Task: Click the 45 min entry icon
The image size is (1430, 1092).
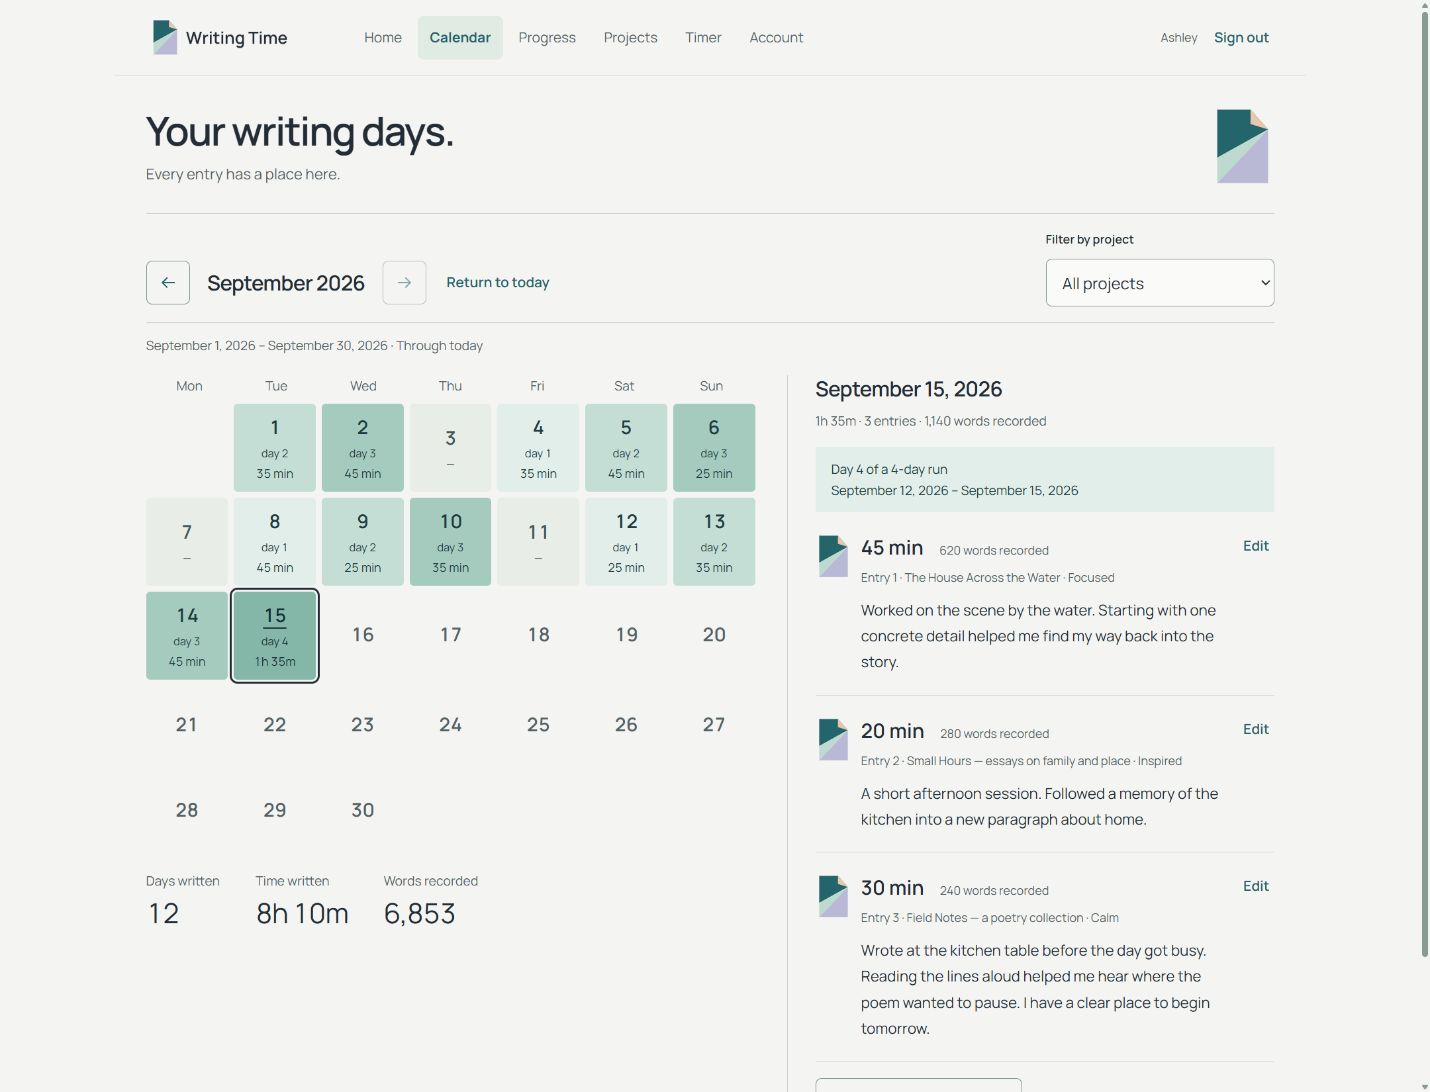Action: (833, 556)
